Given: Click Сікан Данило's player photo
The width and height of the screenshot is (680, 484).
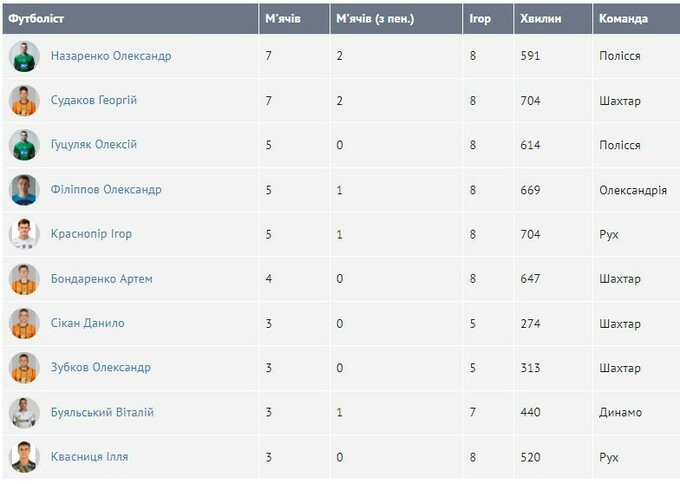Looking at the screenshot, I should click(x=24, y=323).
